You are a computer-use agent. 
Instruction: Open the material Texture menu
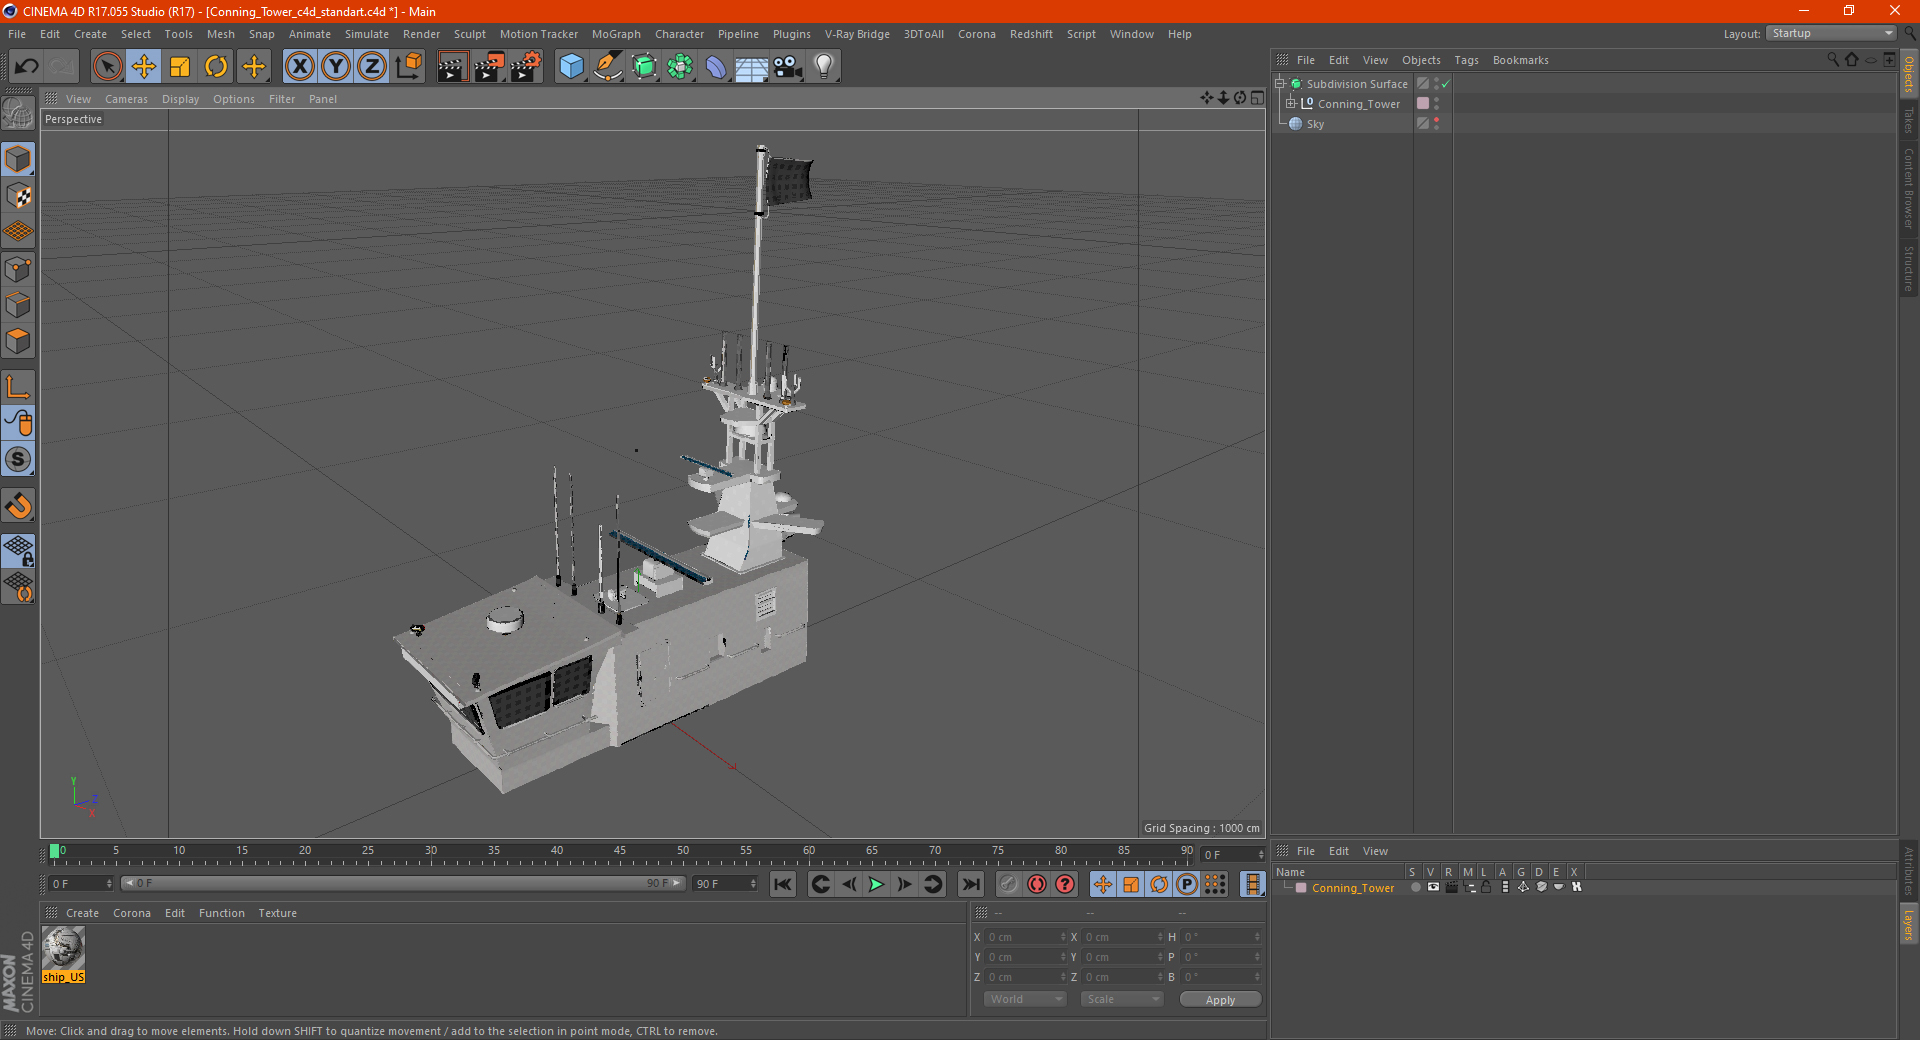(277, 913)
